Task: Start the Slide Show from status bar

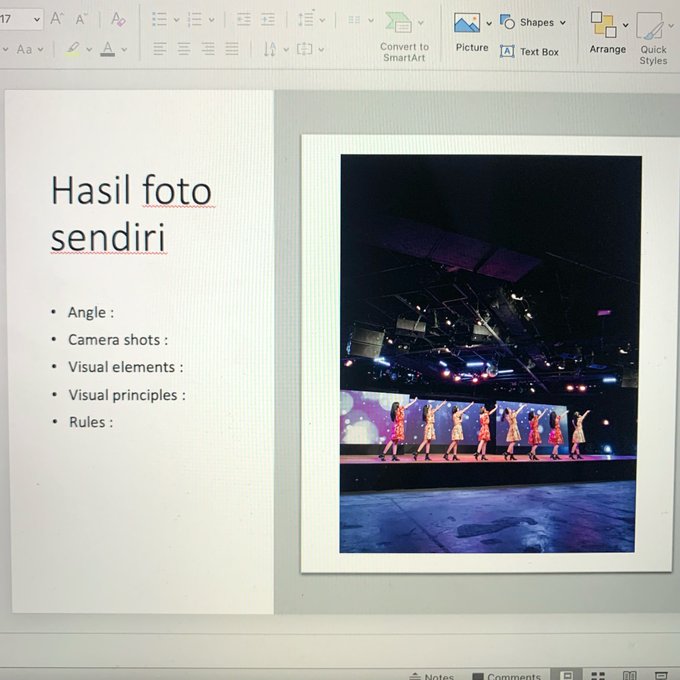Action: [661, 675]
